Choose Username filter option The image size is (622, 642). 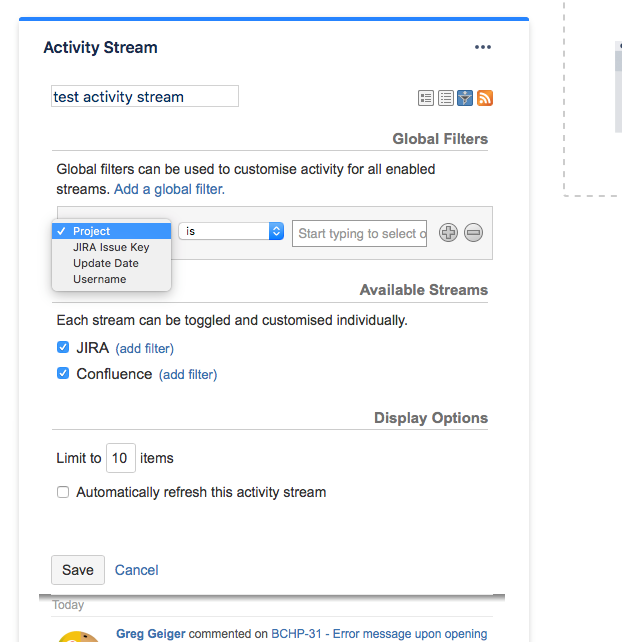(x=111, y=279)
